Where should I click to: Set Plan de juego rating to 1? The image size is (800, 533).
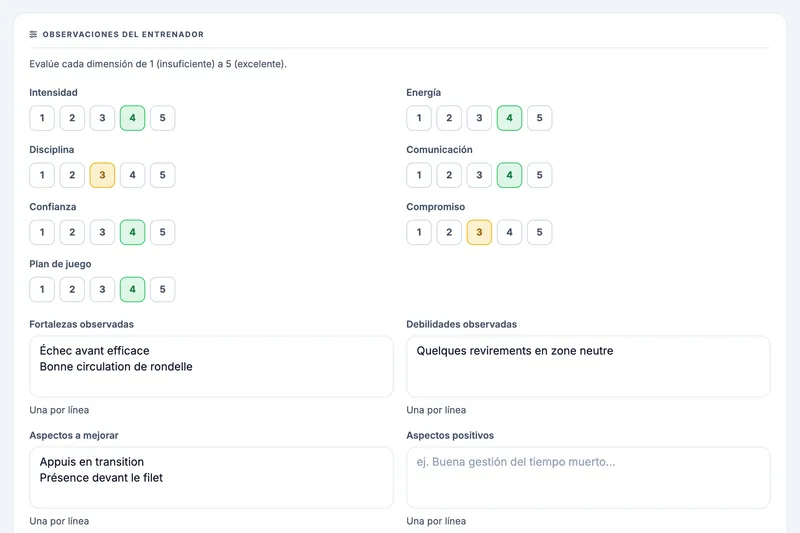(x=42, y=289)
